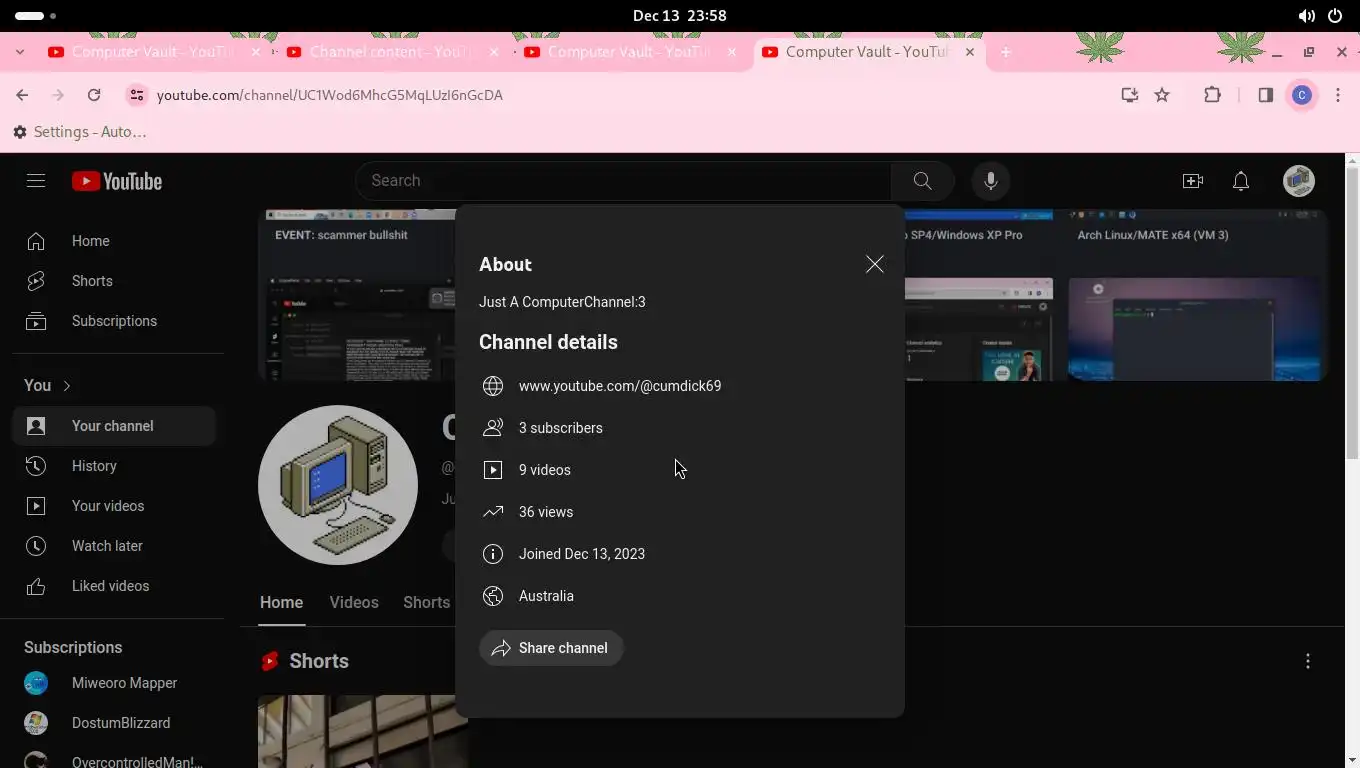
Task: Open Your videos in sidebar
Action: (114, 506)
